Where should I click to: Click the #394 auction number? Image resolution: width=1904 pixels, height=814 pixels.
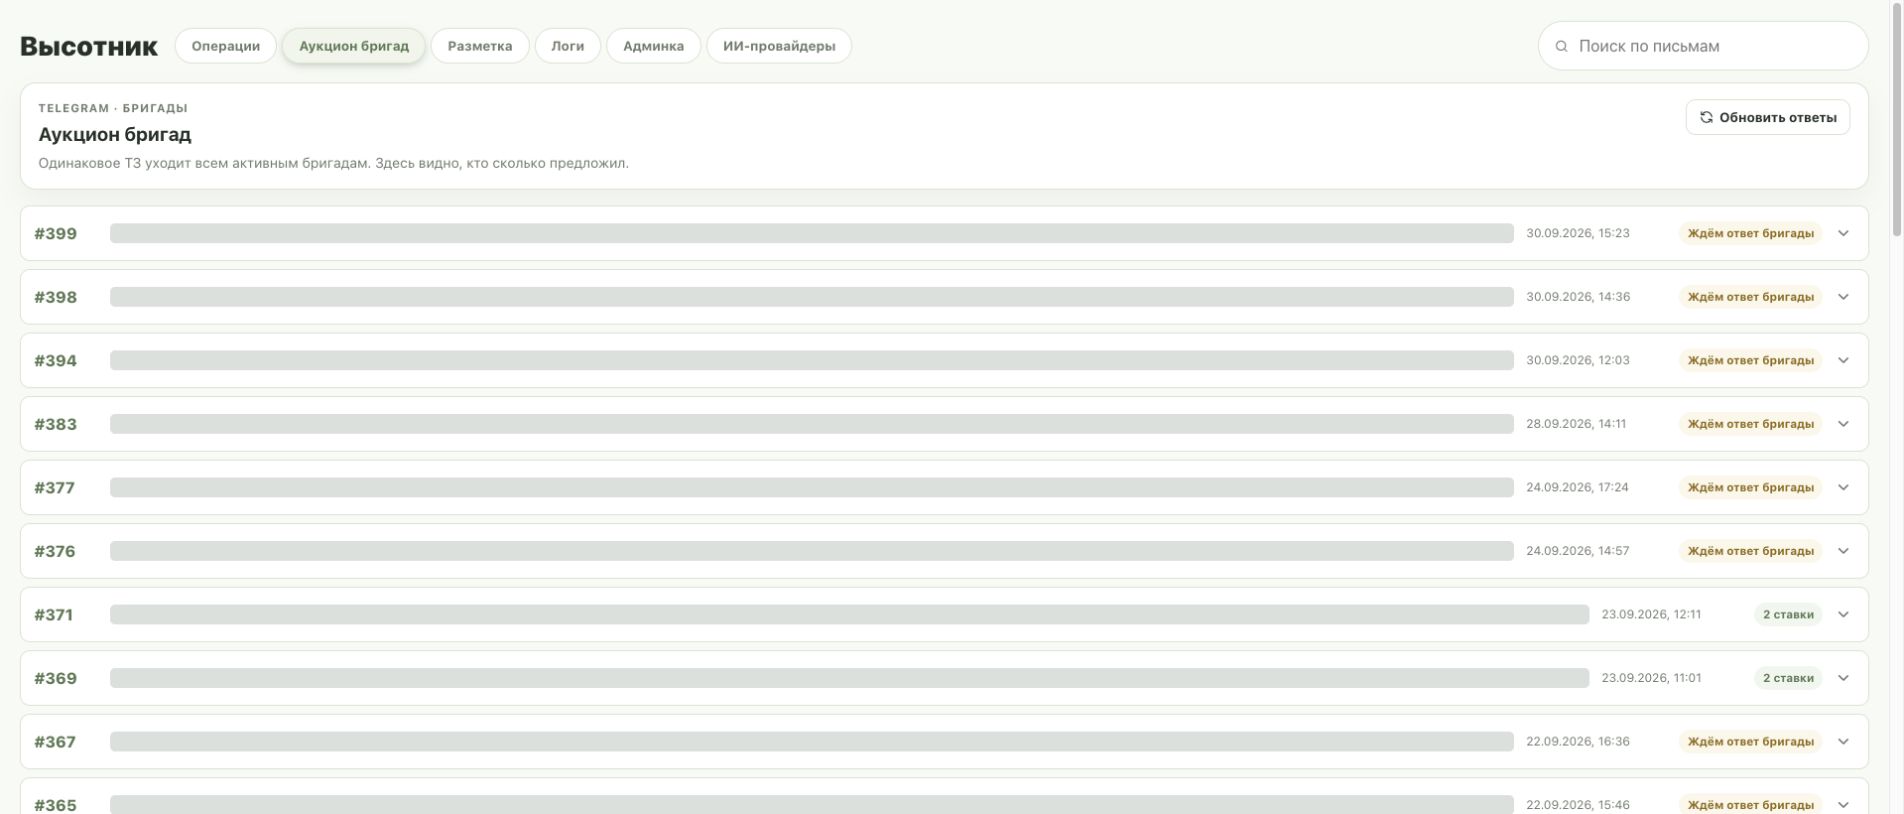[56, 361]
